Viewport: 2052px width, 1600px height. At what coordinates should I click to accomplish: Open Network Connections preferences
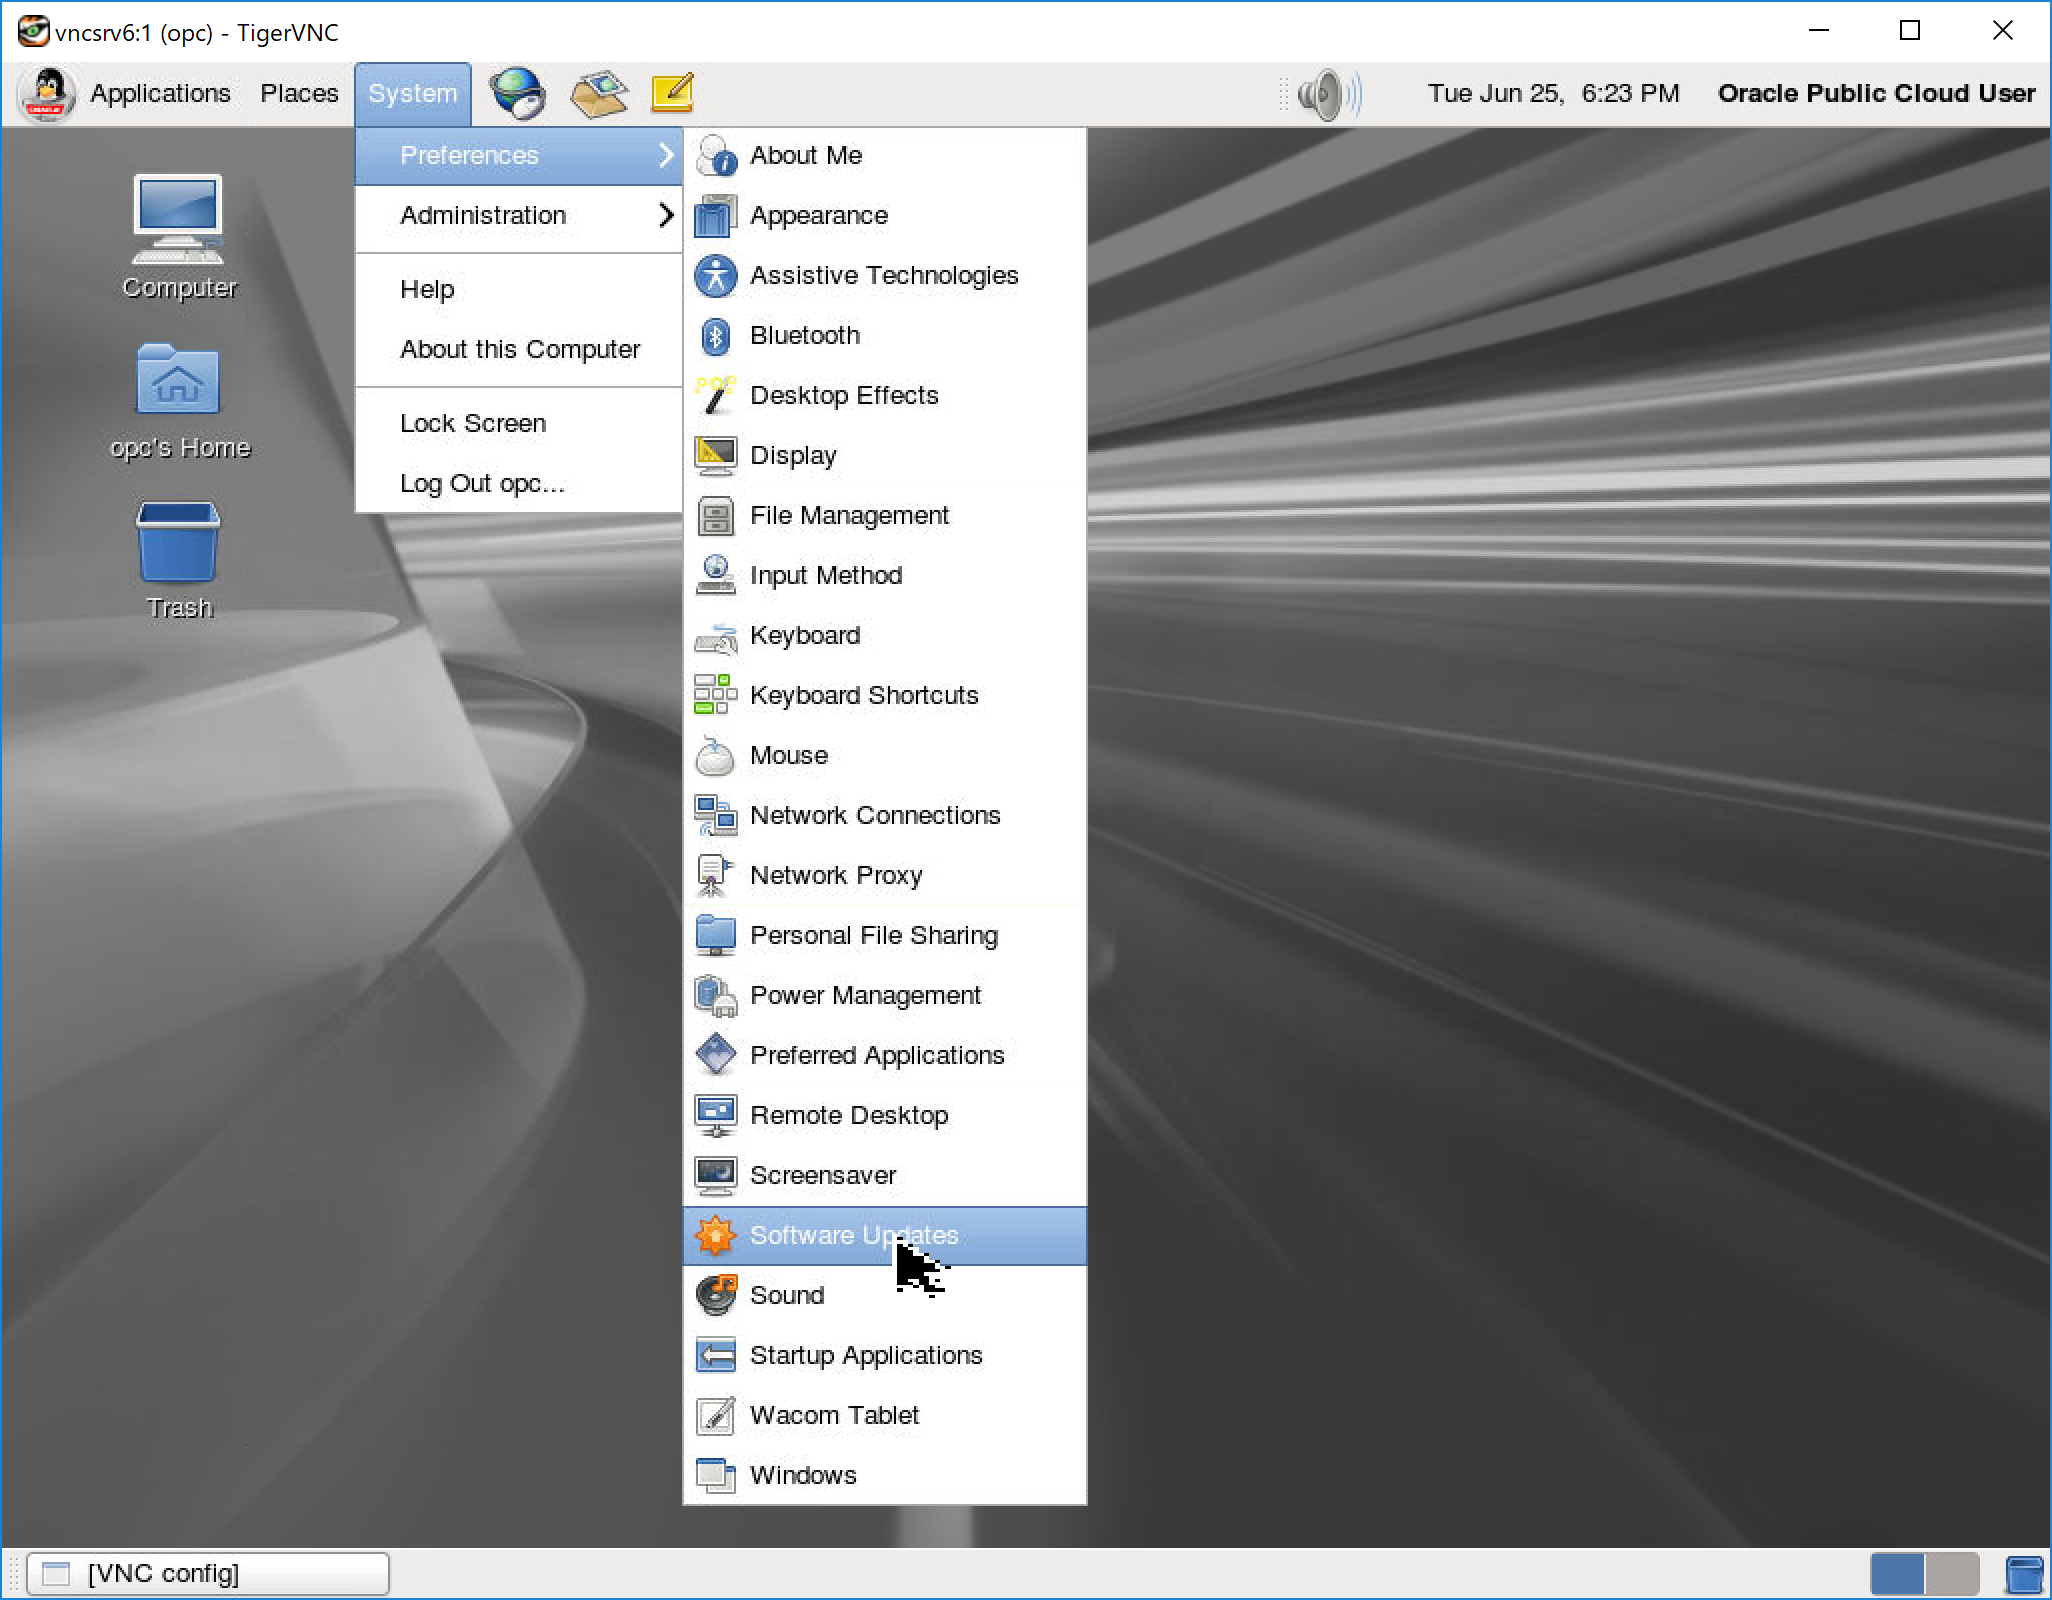point(875,815)
